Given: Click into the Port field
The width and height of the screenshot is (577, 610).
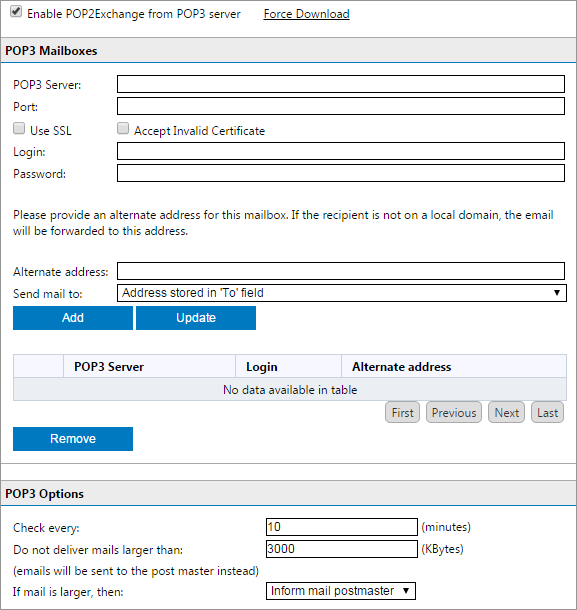Looking at the screenshot, I should [x=341, y=106].
